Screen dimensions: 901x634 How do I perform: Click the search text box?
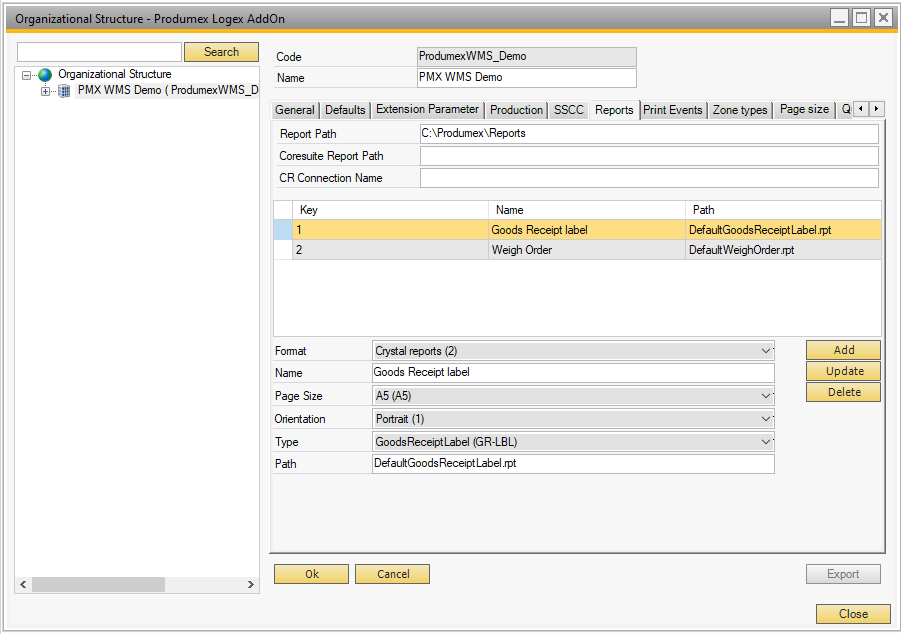coord(99,52)
